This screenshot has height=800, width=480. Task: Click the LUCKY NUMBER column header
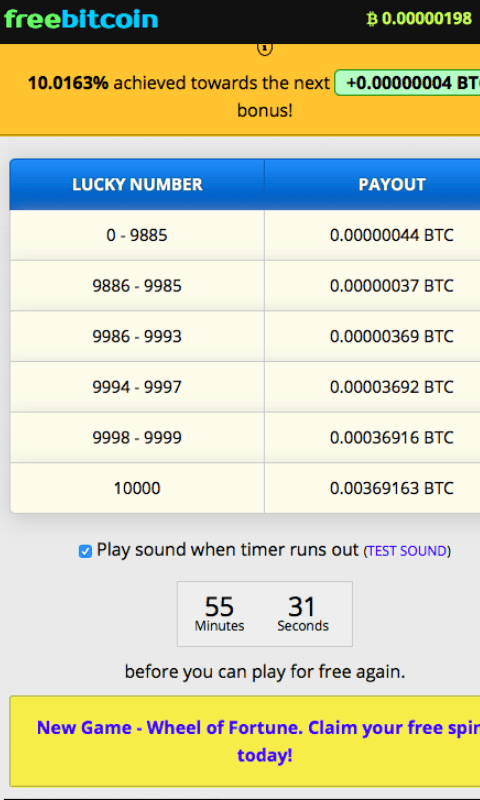pyautogui.click(x=137, y=184)
